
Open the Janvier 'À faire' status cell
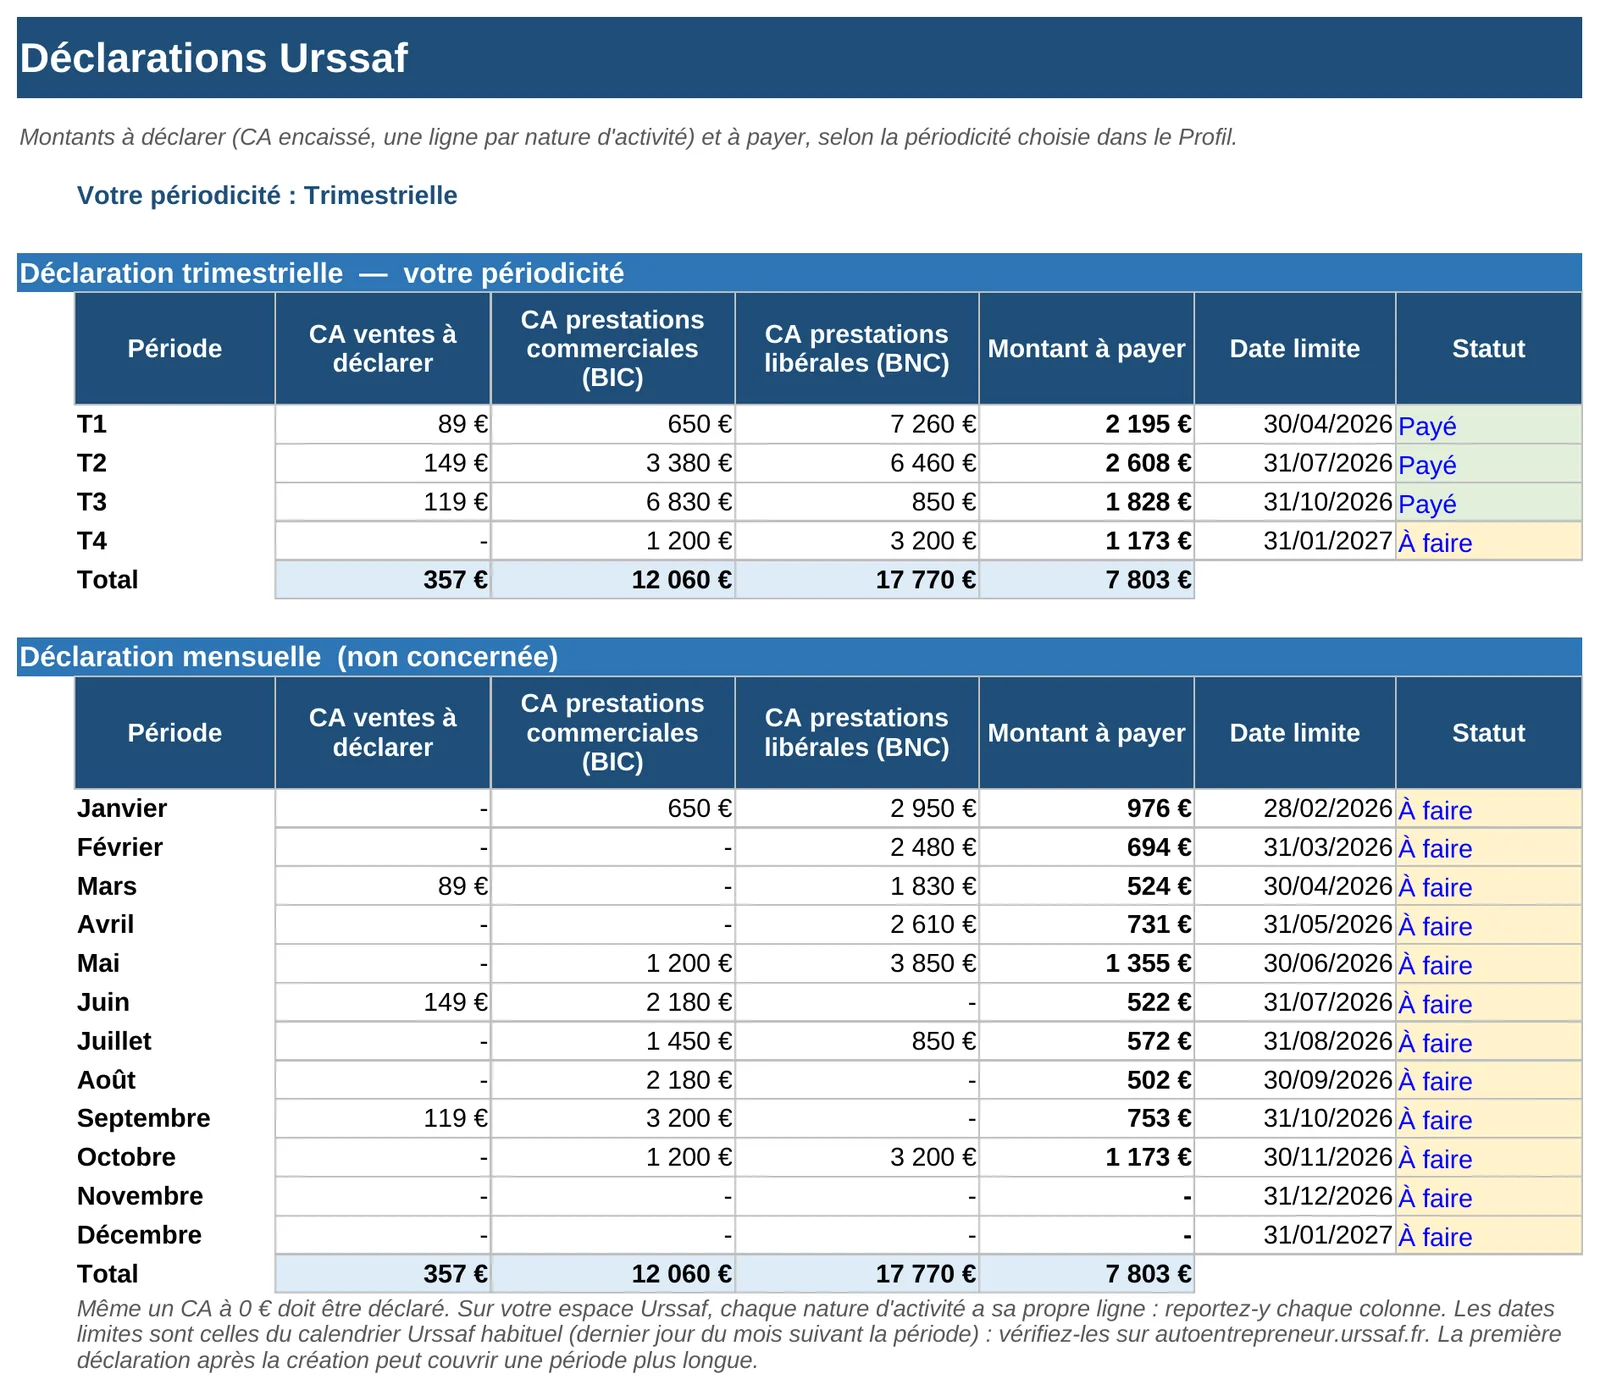point(1488,809)
